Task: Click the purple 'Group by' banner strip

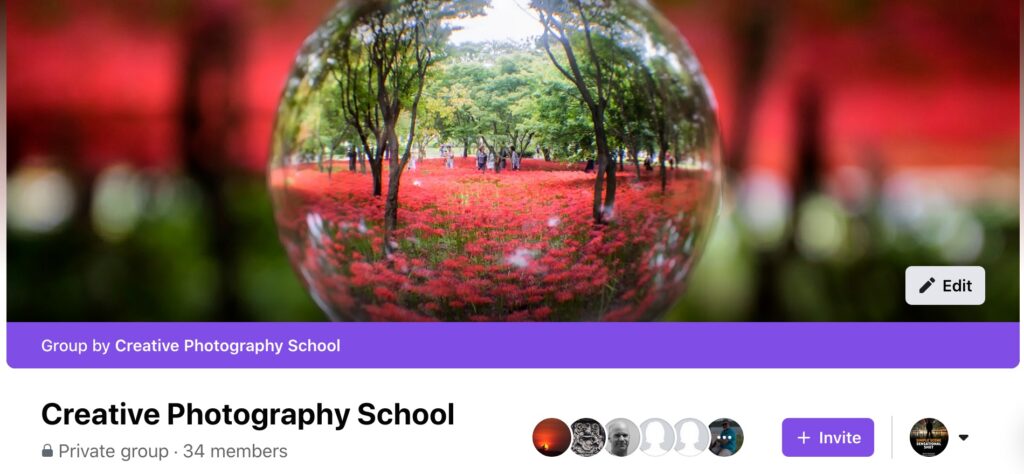Action: click(513, 345)
